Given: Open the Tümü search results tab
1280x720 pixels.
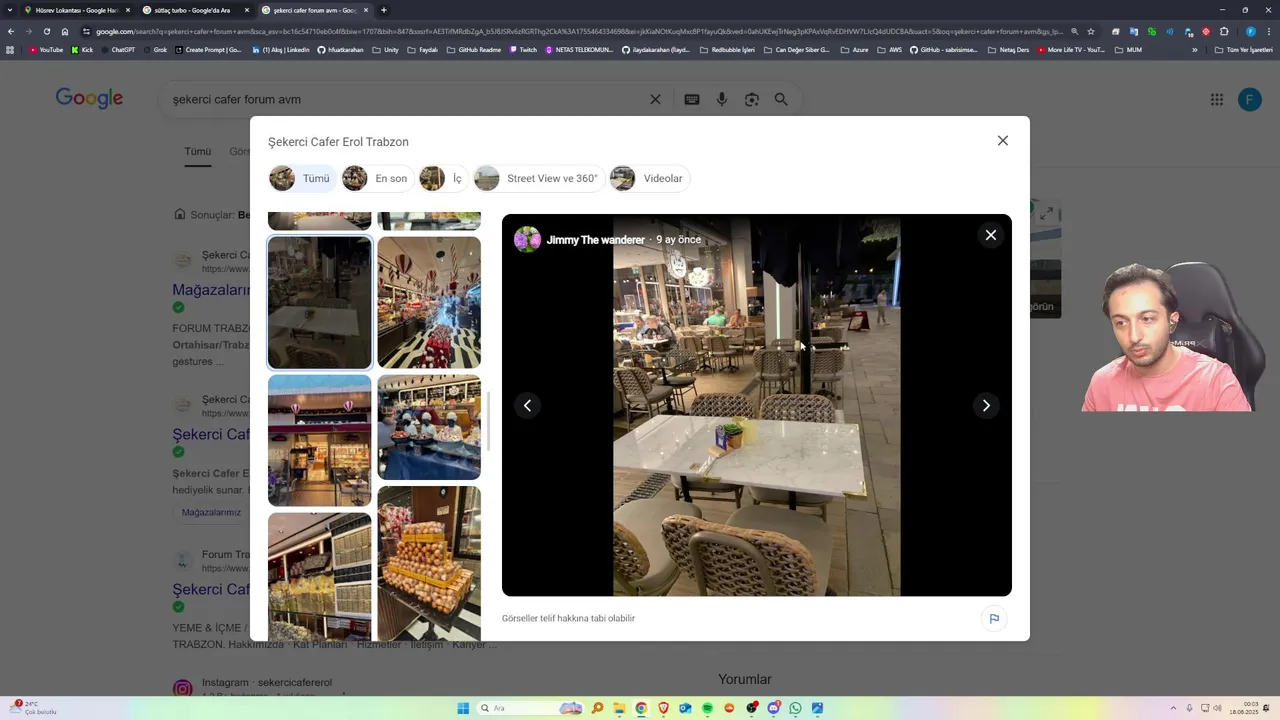Looking at the screenshot, I should tap(197, 152).
